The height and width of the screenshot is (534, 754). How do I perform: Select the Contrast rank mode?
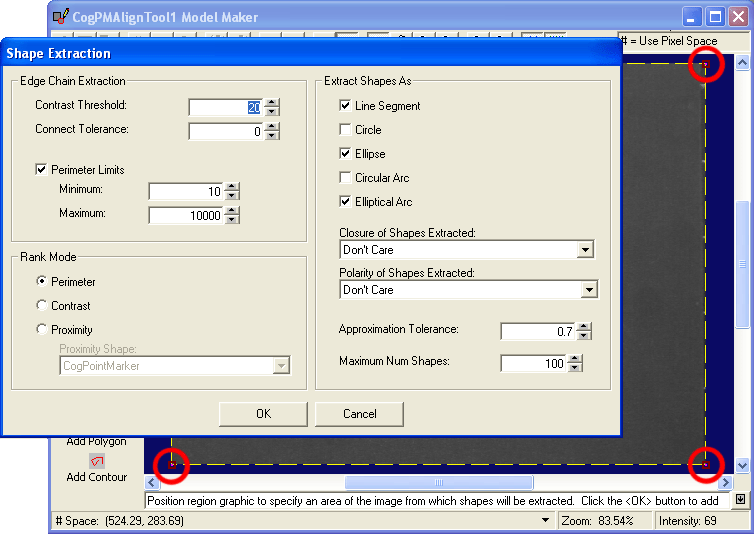(42, 305)
